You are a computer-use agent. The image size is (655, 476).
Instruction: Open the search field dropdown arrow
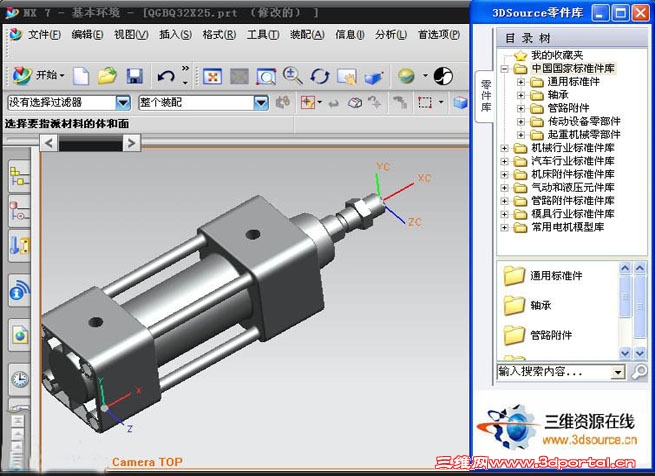(617, 372)
